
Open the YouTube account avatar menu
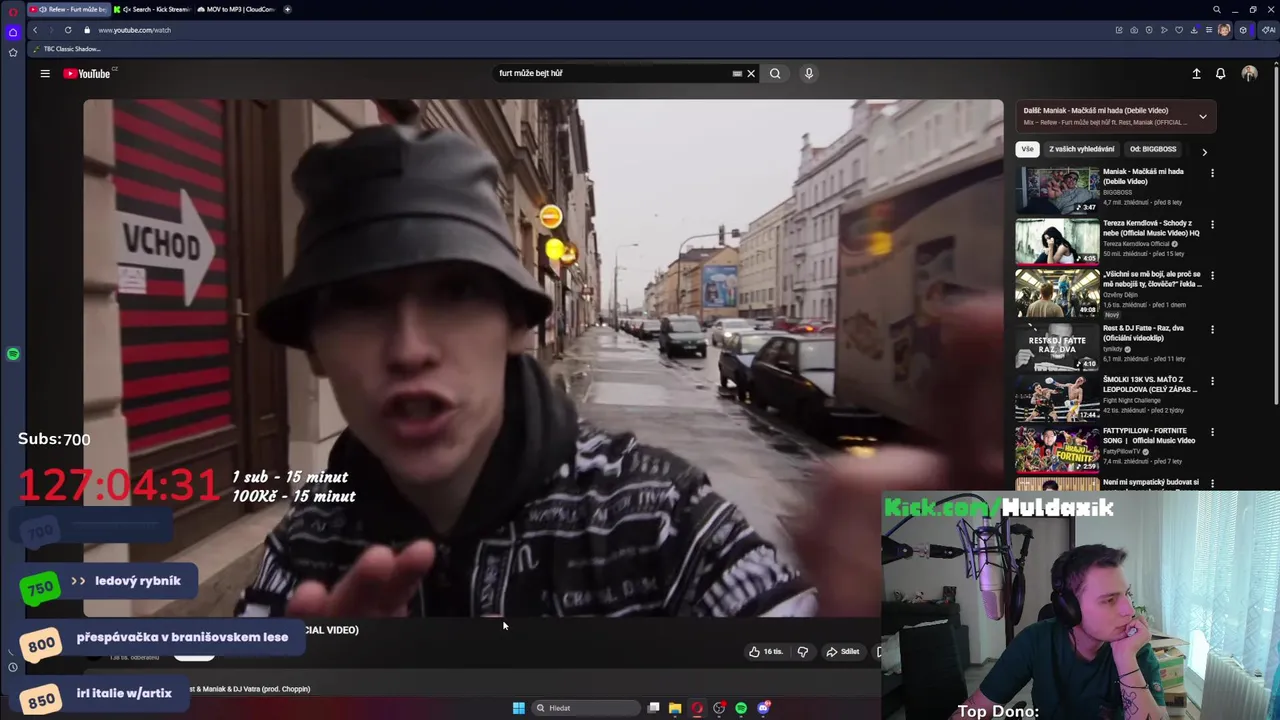point(1249,73)
